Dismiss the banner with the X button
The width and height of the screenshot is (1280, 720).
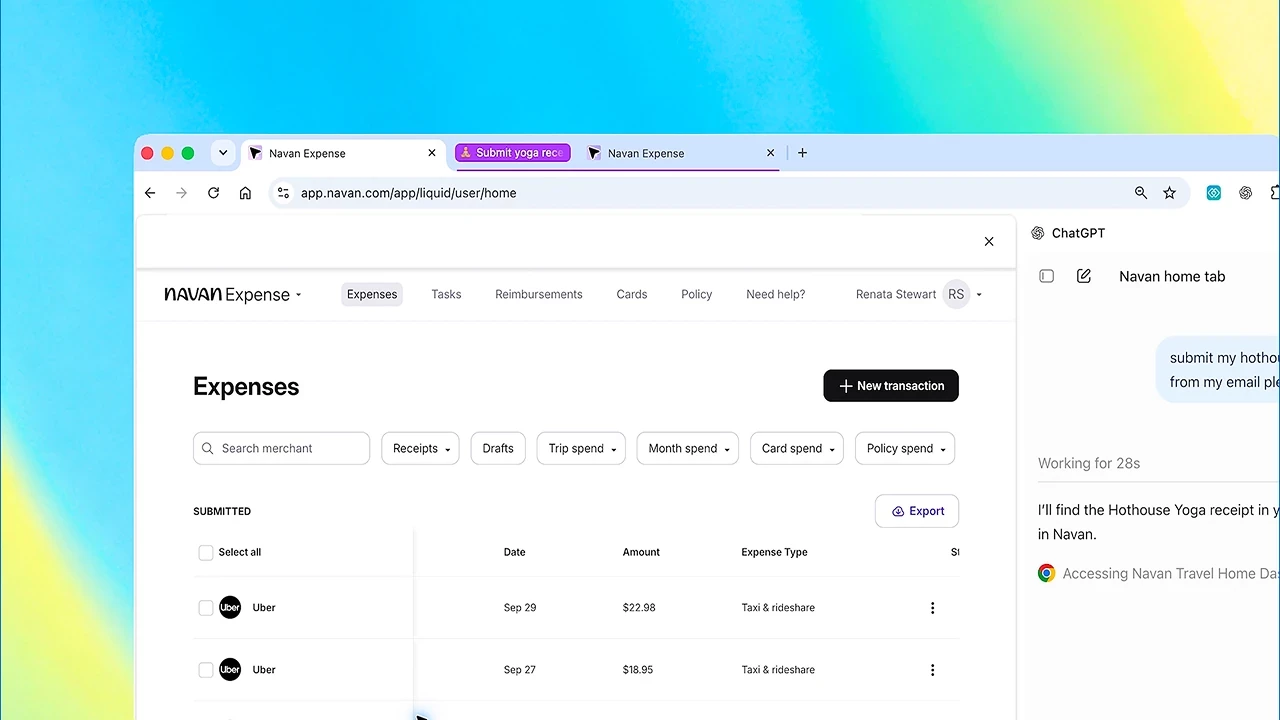[989, 241]
